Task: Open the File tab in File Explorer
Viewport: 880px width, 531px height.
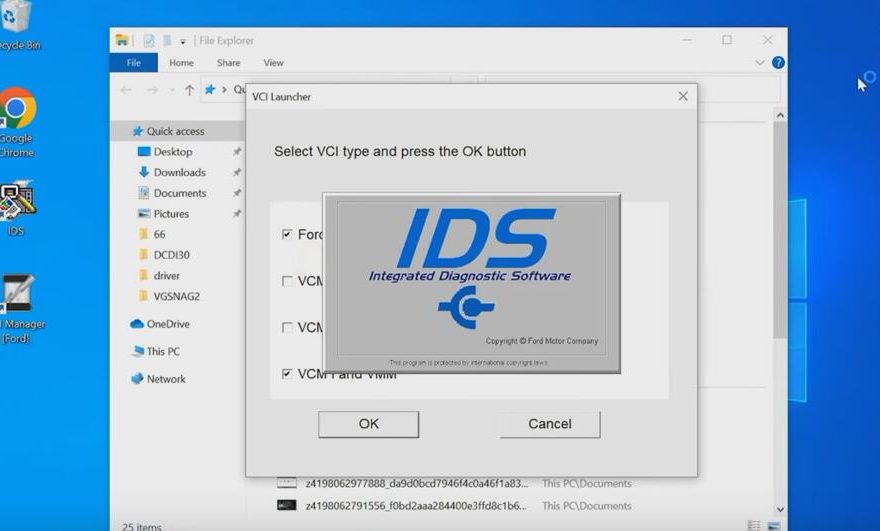Action: 134,63
